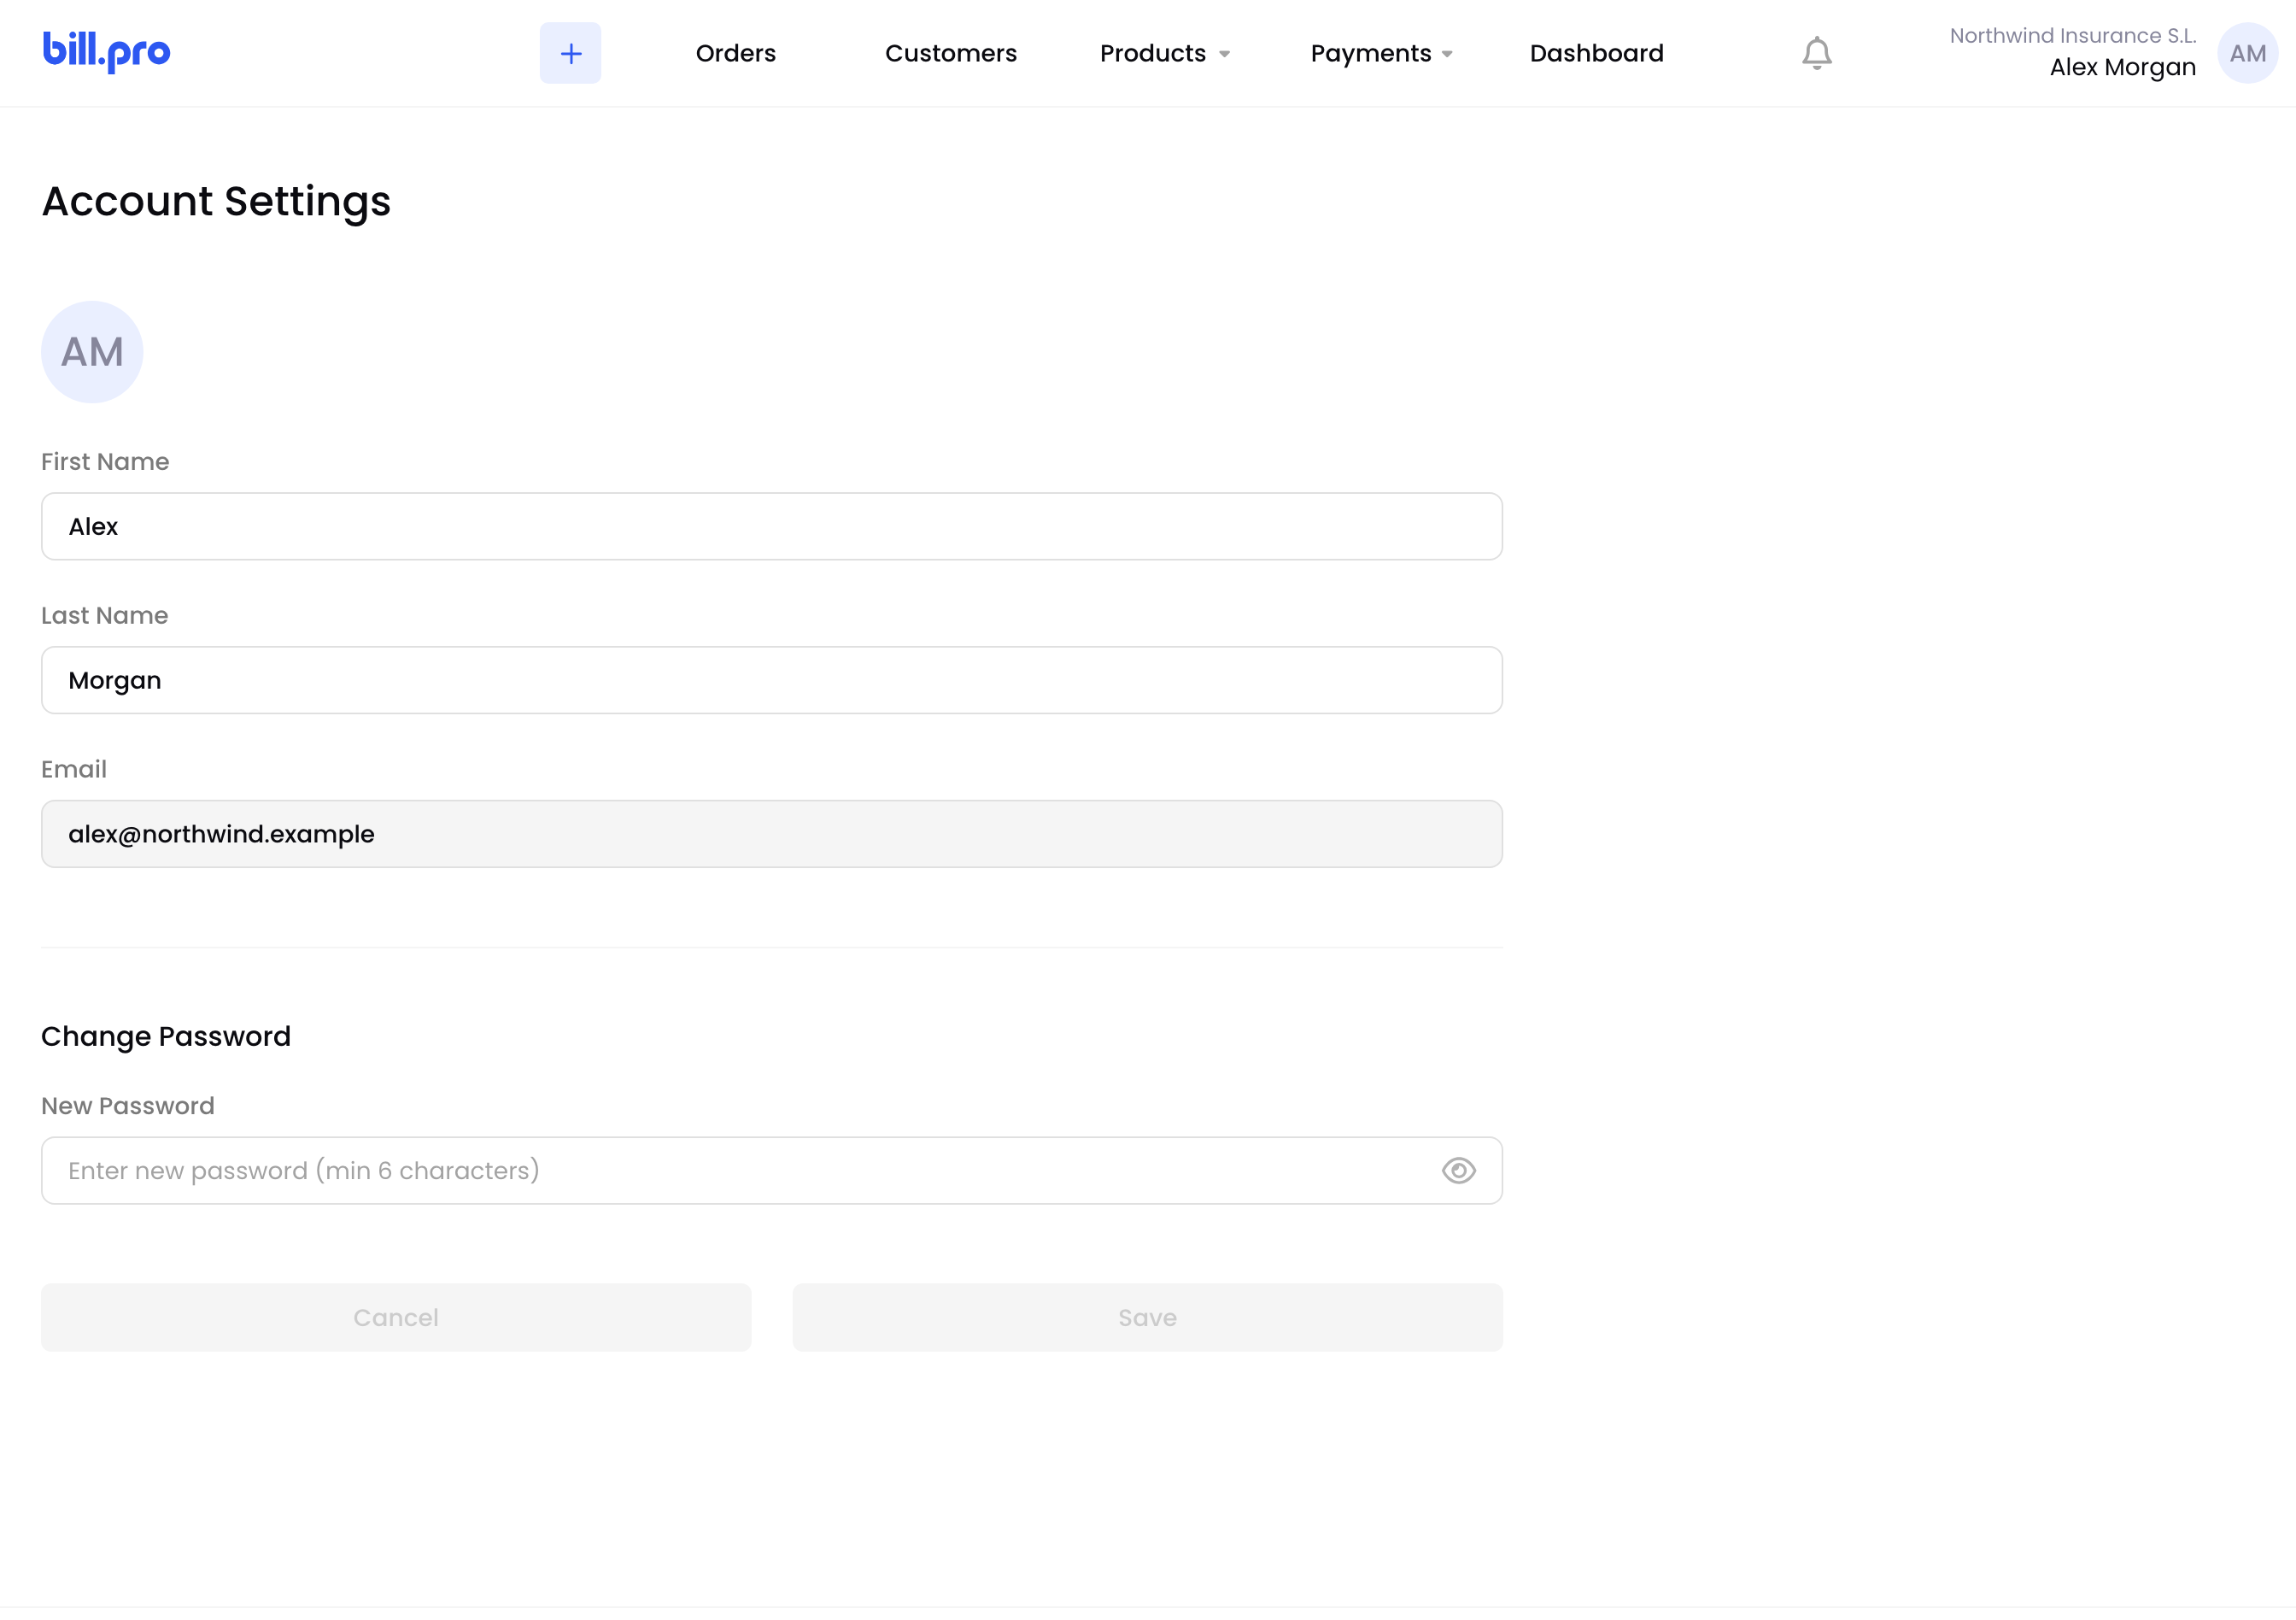
Task: Go to the Orders page
Action: (735, 53)
